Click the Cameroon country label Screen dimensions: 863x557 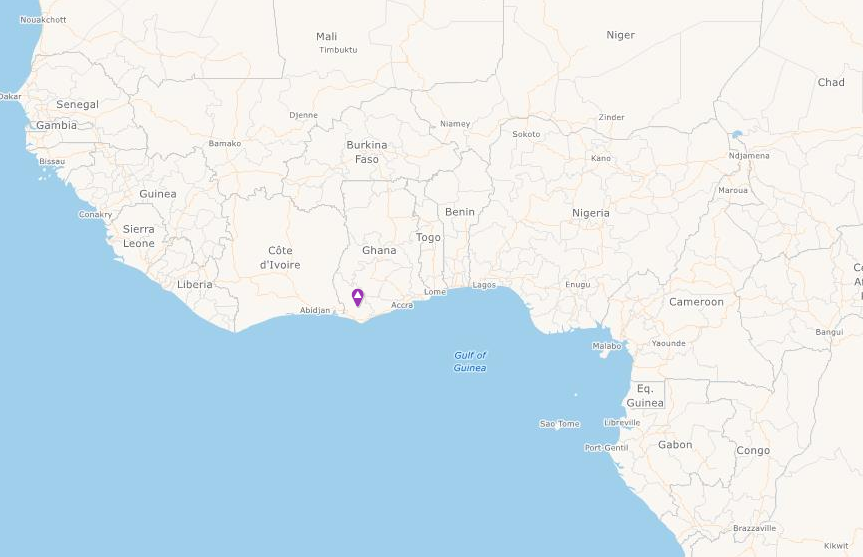coord(696,302)
